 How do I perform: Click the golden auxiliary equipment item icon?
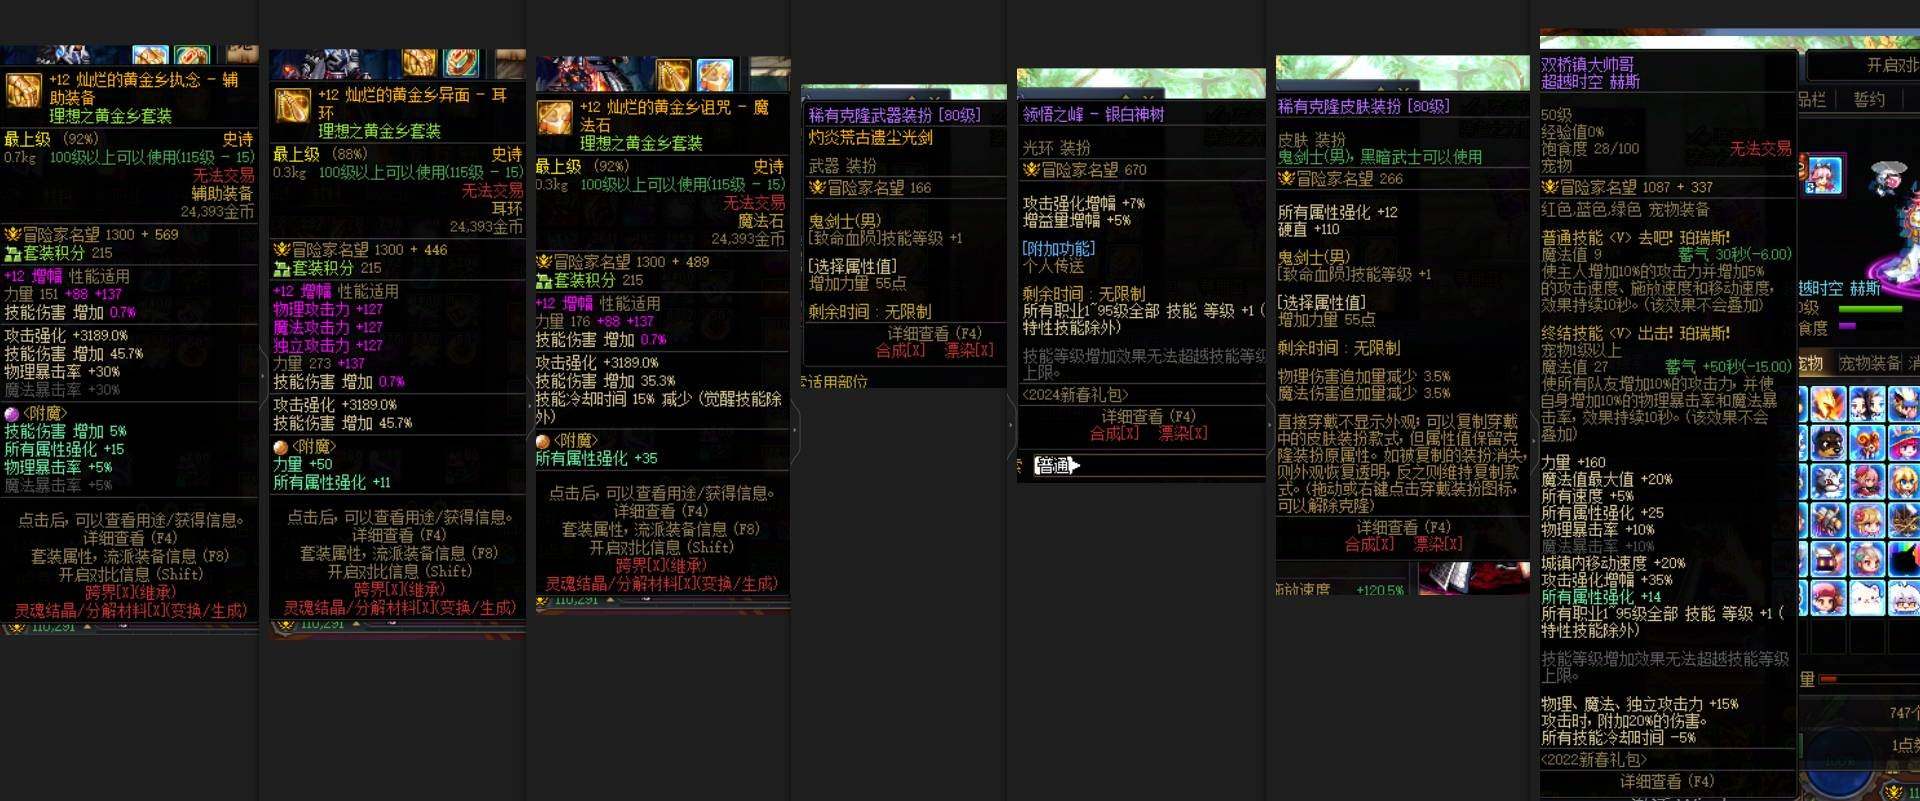[x=23, y=90]
